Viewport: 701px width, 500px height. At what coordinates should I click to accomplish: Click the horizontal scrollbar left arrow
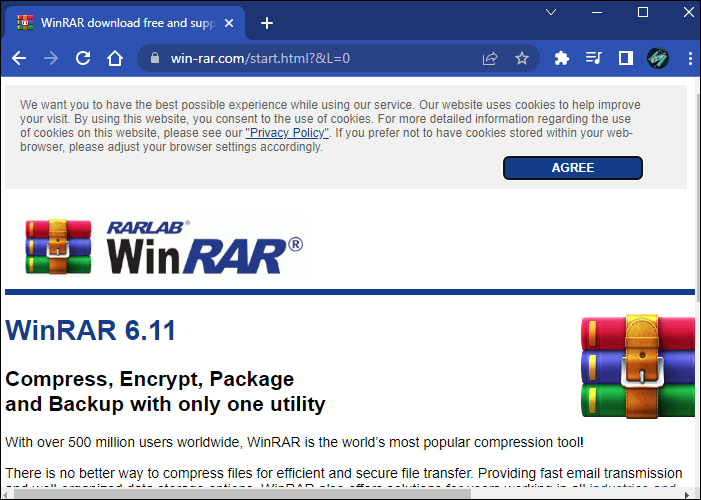click(x=6, y=494)
